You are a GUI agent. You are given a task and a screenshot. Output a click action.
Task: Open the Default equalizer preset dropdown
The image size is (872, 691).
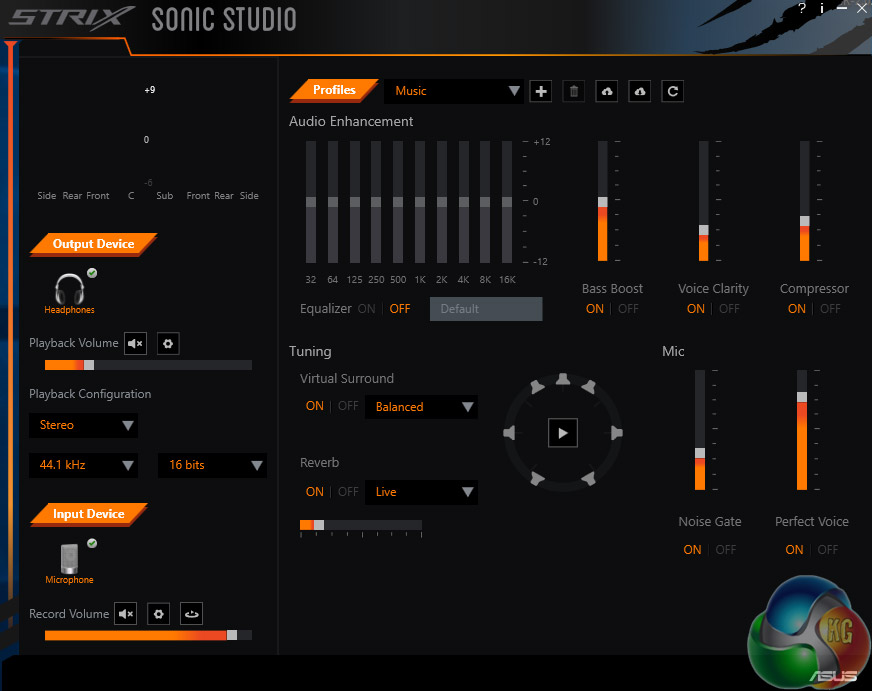(x=486, y=309)
